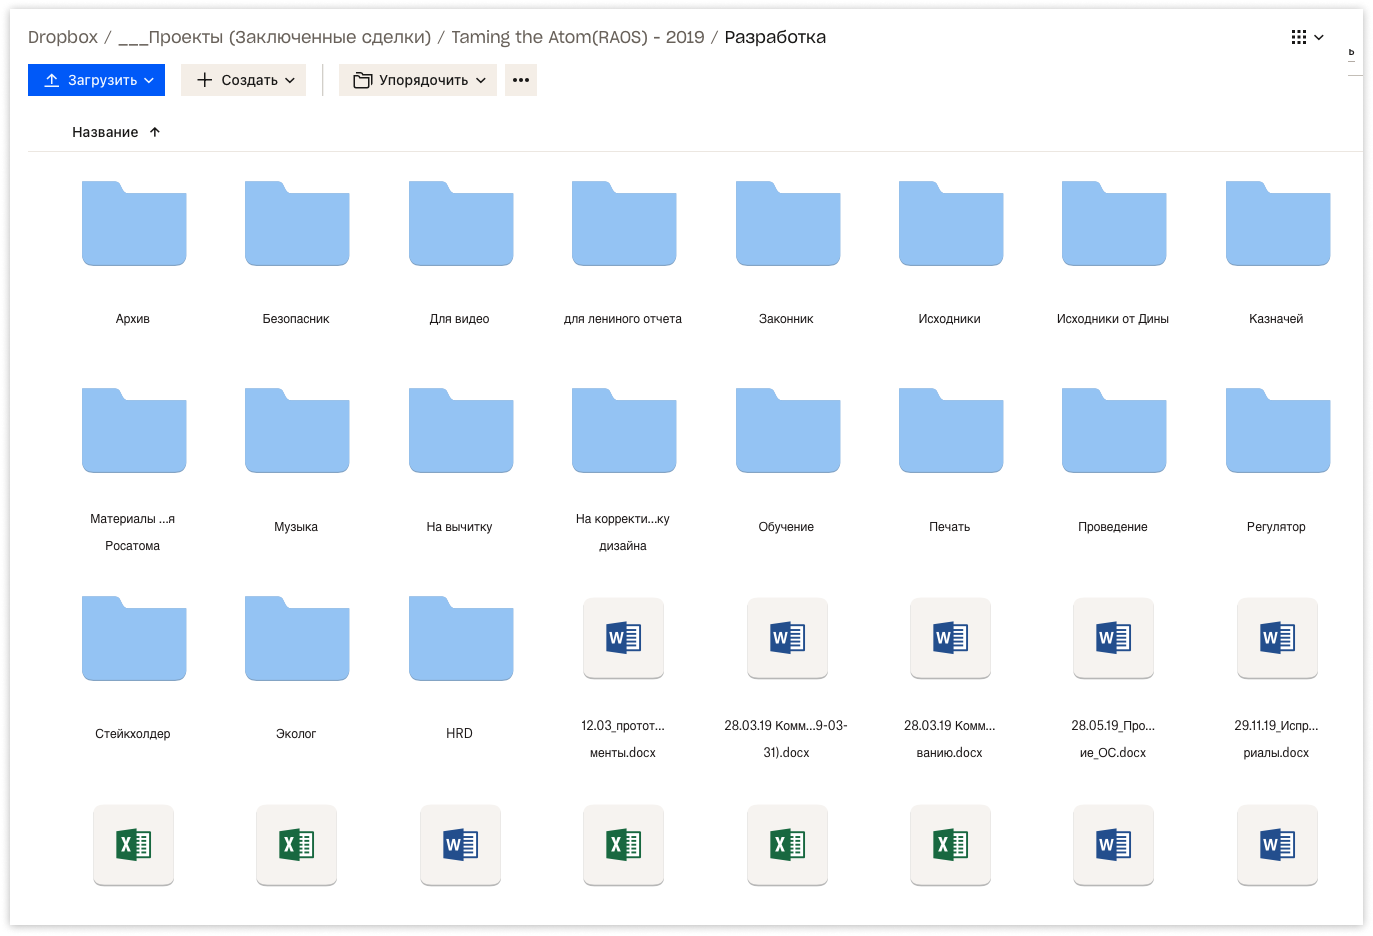Select the Казначей folder name
The width and height of the screenshot is (1373, 936).
point(1276,319)
